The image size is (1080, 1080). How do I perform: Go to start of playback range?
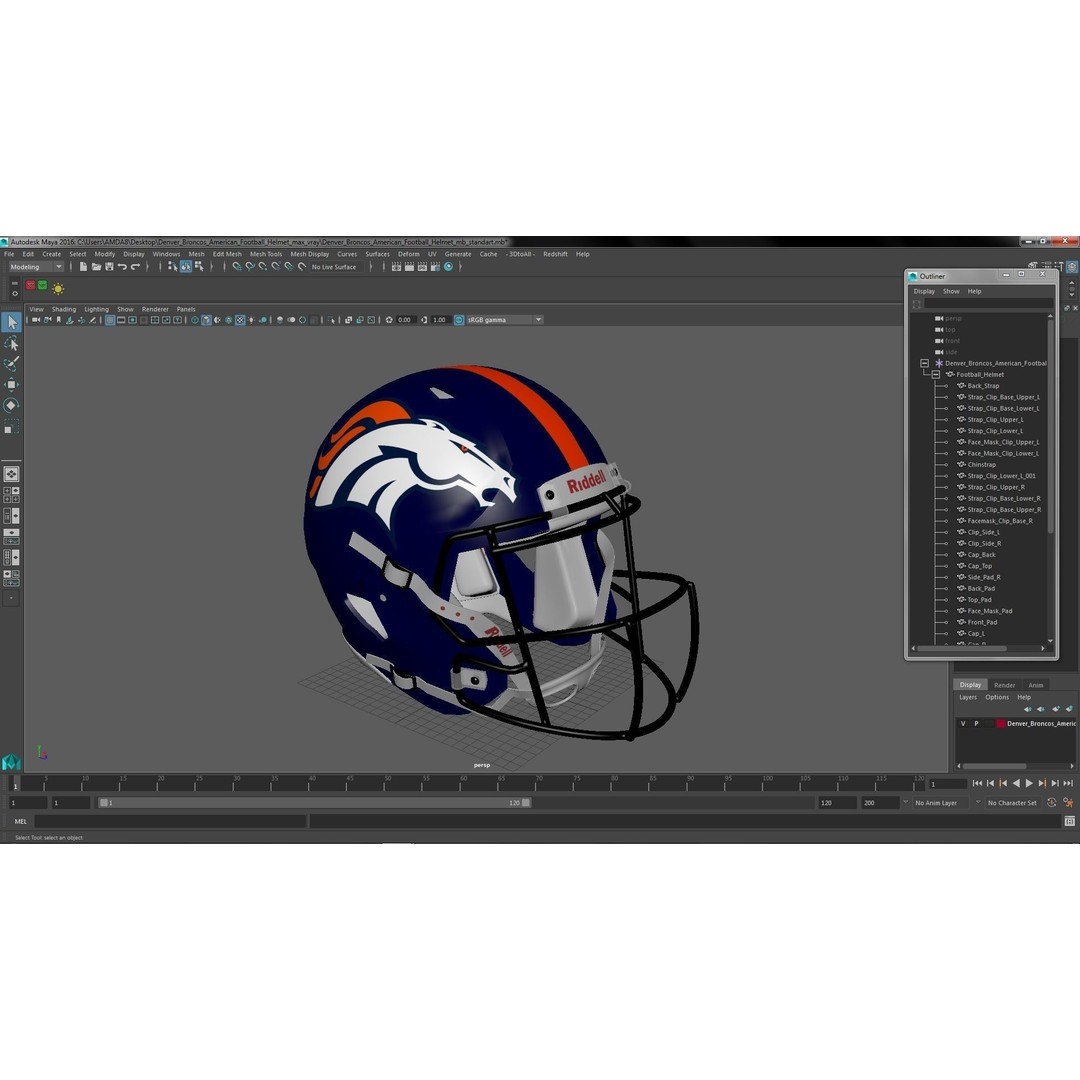[x=977, y=783]
